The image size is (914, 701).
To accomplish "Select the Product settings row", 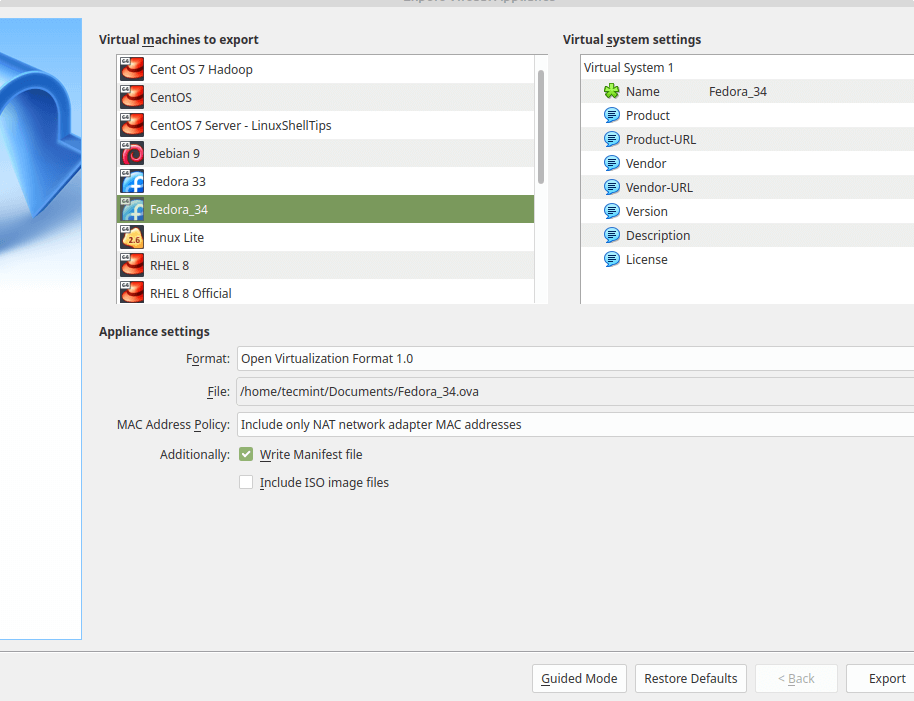I will tap(747, 115).
